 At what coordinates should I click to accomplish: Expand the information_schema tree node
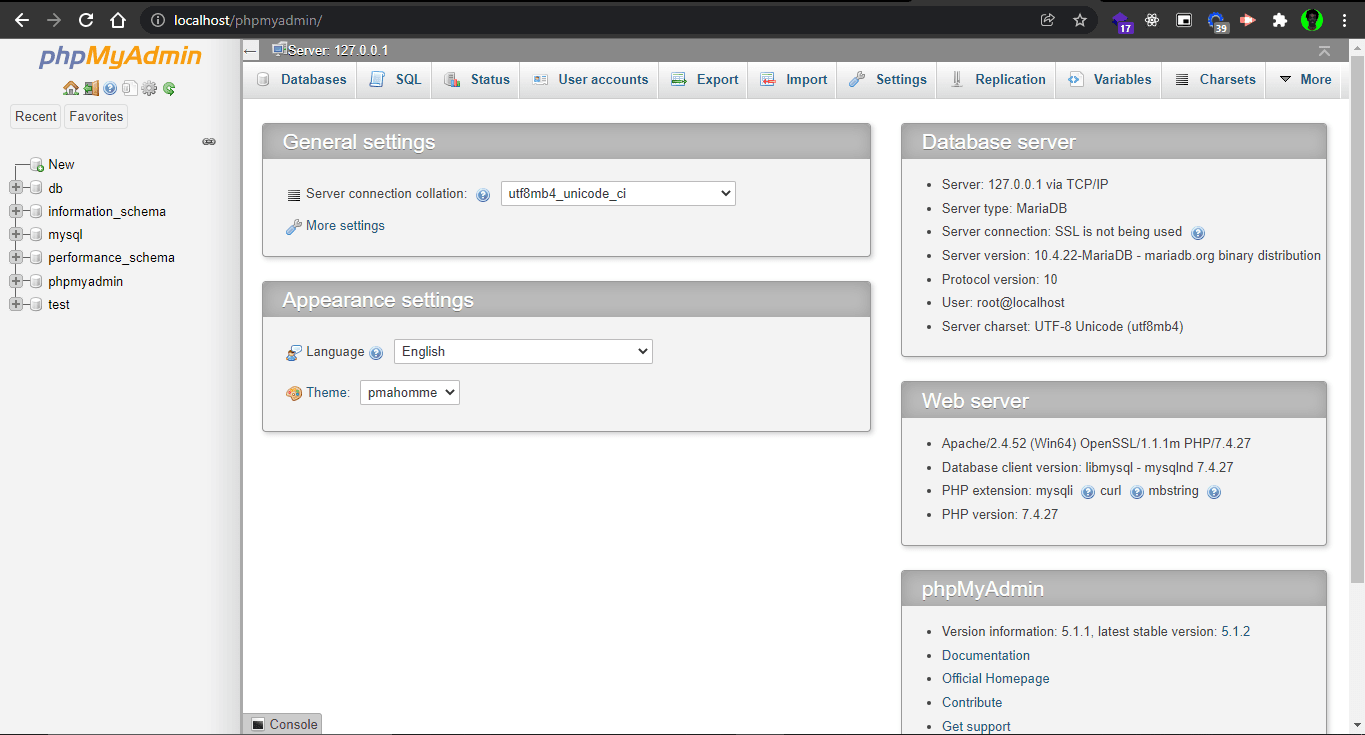point(15,211)
